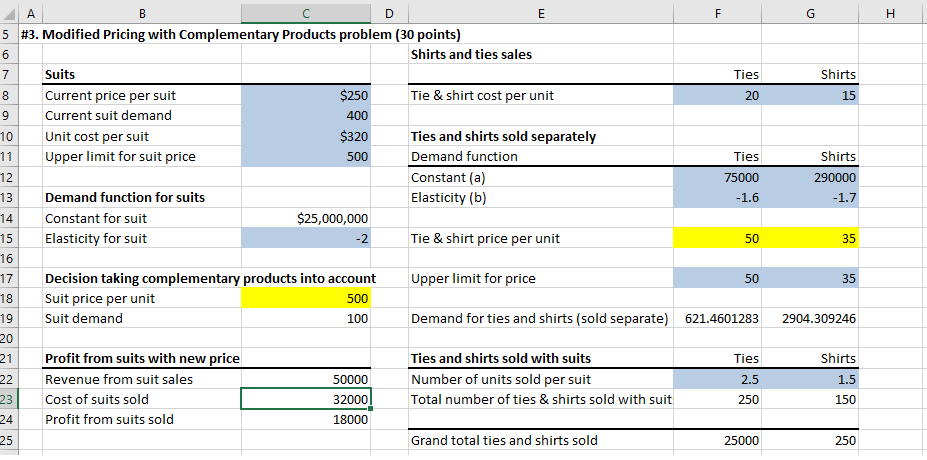Select tie cost per unit cell 20

(718, 95)
